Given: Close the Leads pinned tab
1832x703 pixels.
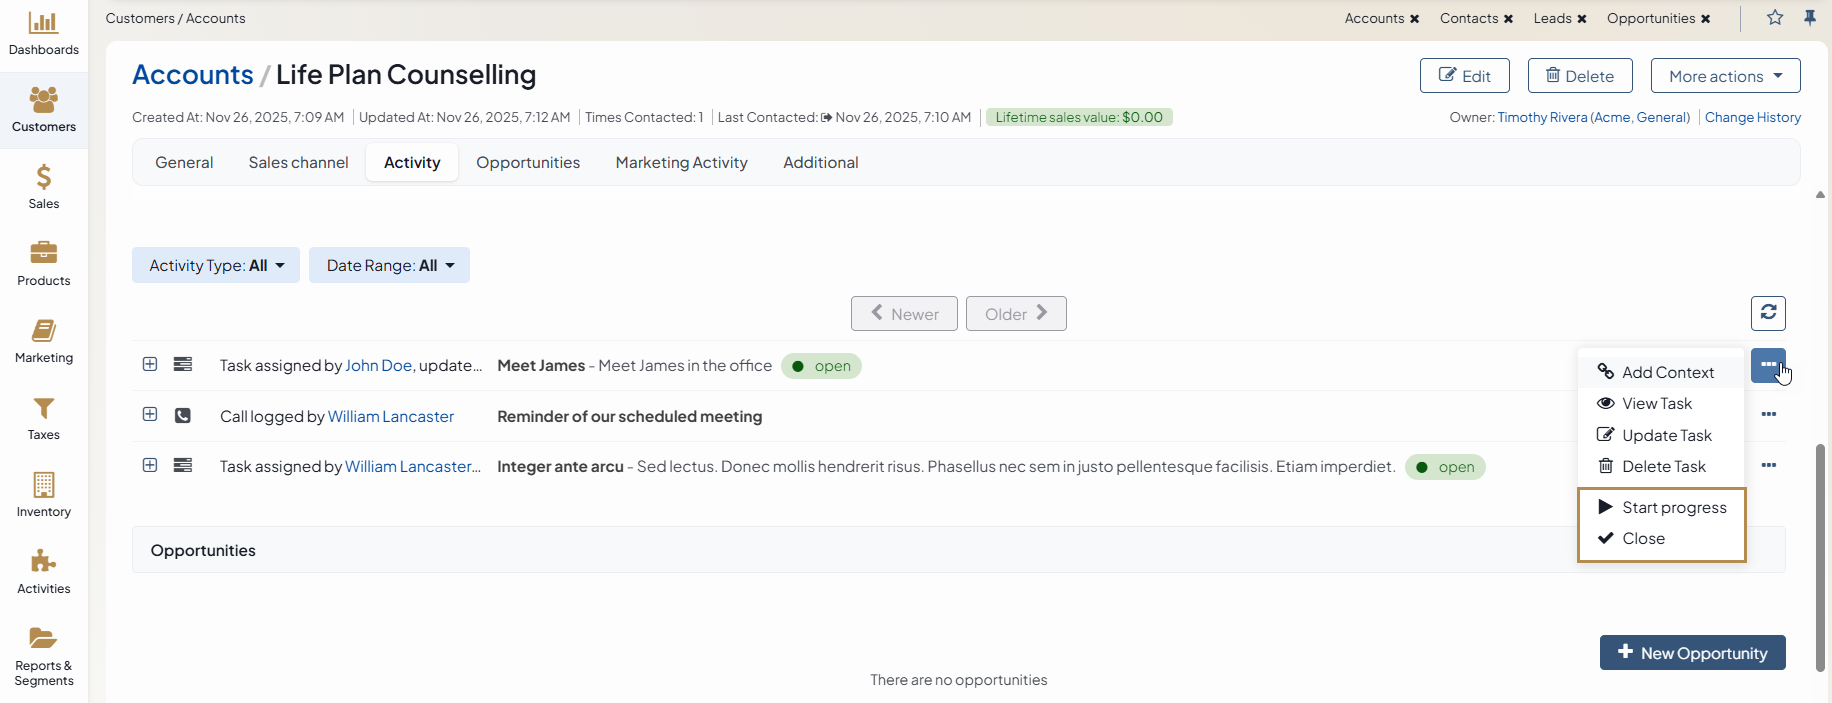Looking at the screenshot, I should click(x=1582, y=19).
